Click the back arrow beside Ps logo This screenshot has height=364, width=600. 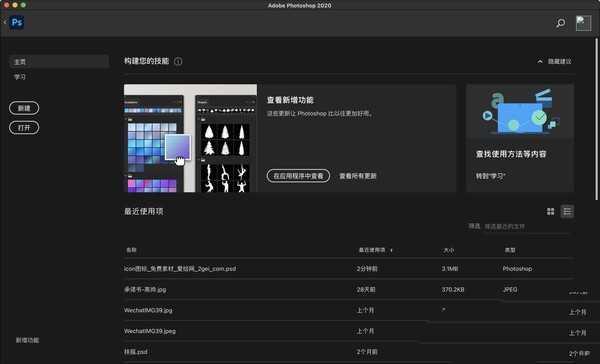tap(5, 23)
